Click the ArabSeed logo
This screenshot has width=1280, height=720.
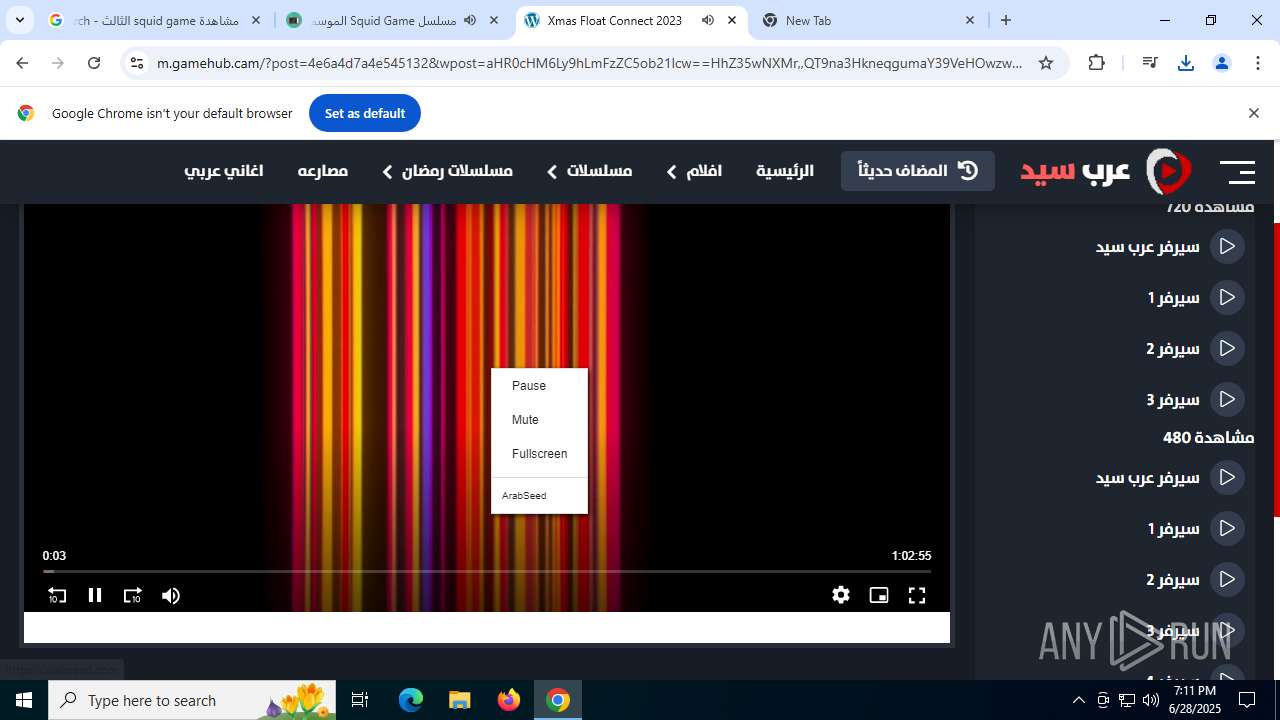[1106, 172]
